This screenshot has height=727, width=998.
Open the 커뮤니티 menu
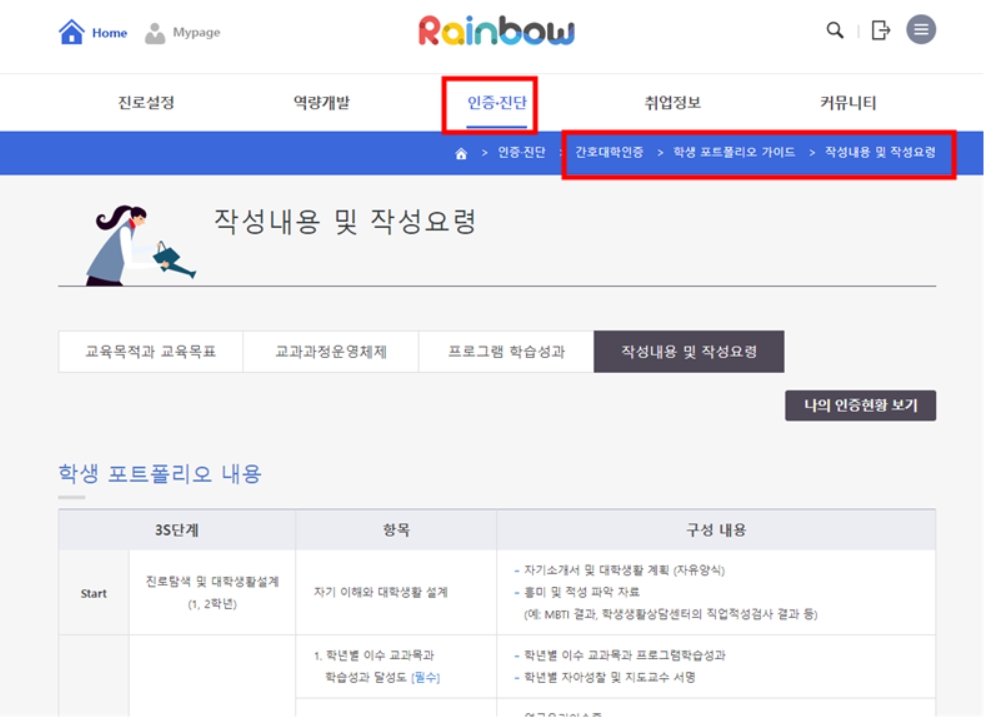point(848,103)
